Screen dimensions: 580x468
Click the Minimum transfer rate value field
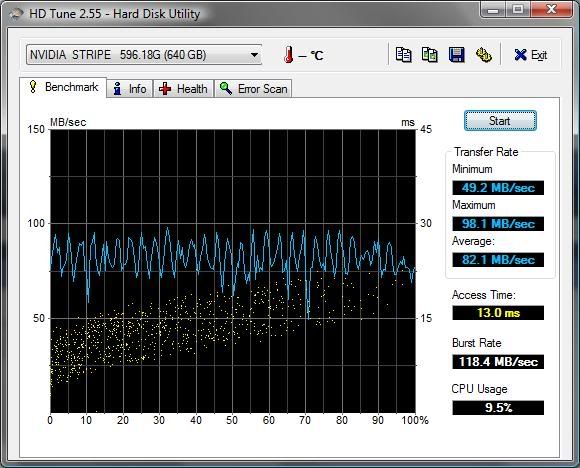tap(498, 188)
